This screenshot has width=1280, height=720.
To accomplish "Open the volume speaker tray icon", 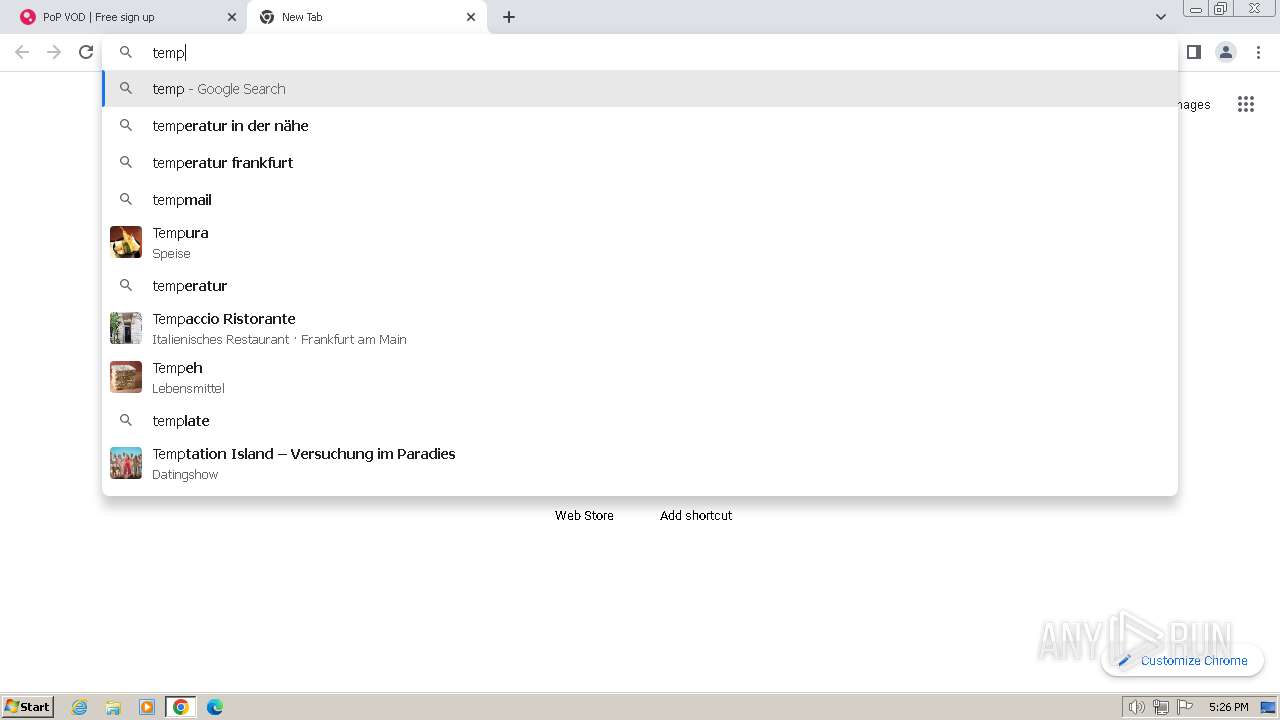I will tap(1136, 707).
